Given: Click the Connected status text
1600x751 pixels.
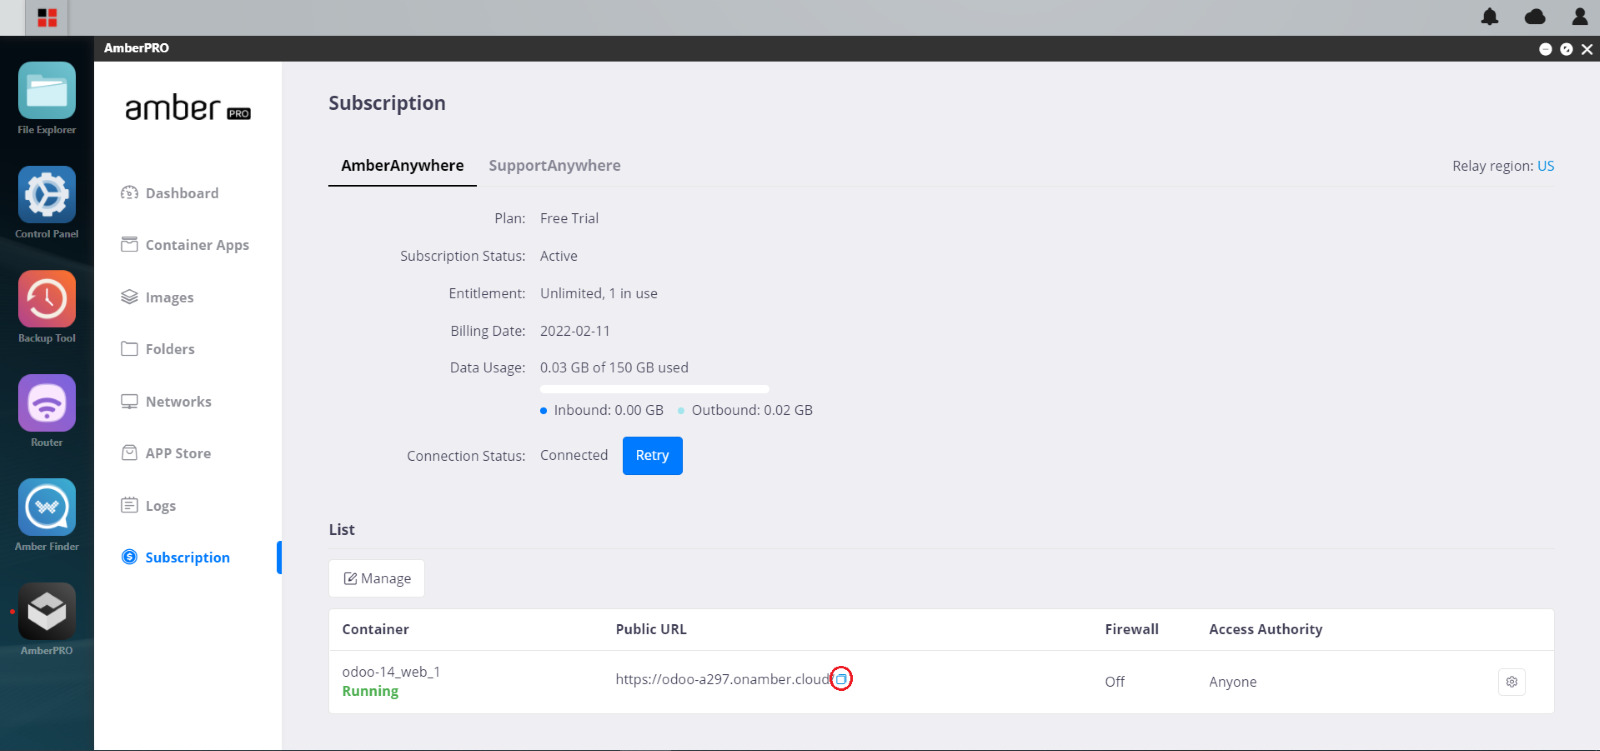Looking at the screenshot, I should [574, 455].
